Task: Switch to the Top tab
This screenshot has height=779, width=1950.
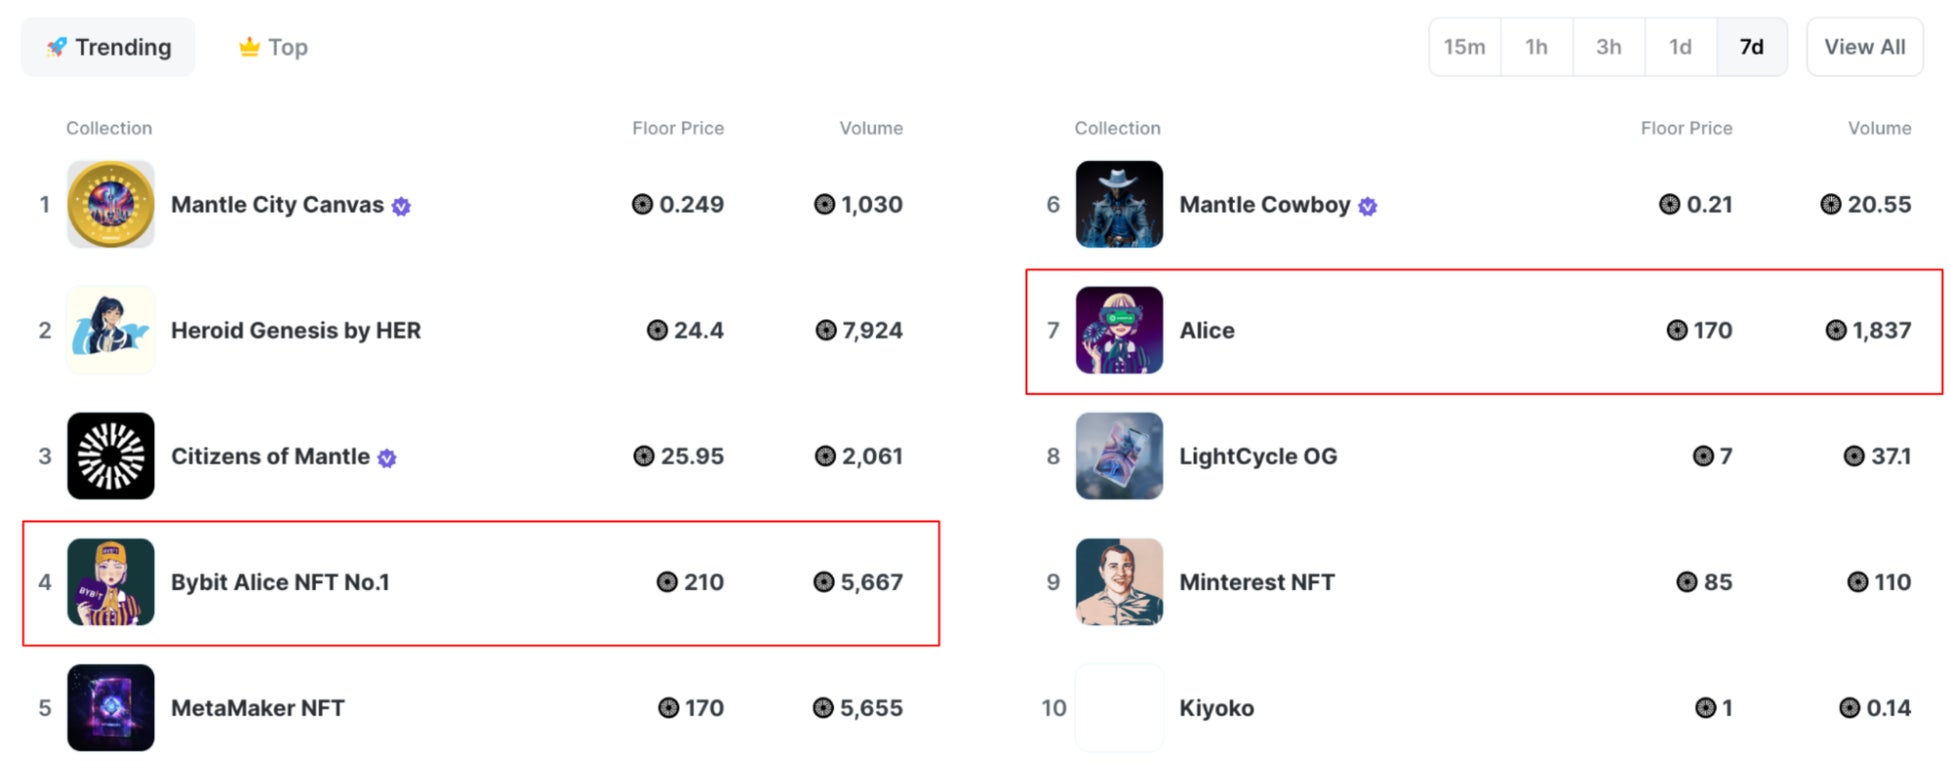Action: (273, 47)
